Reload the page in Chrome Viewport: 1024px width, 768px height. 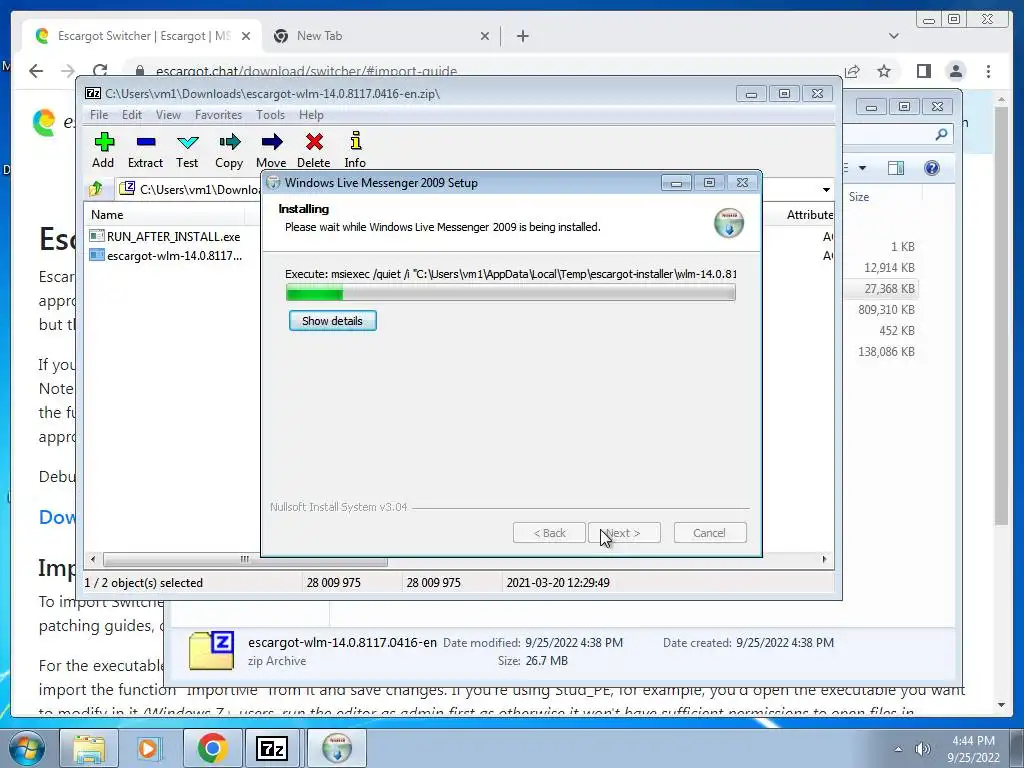click(100, 71)
